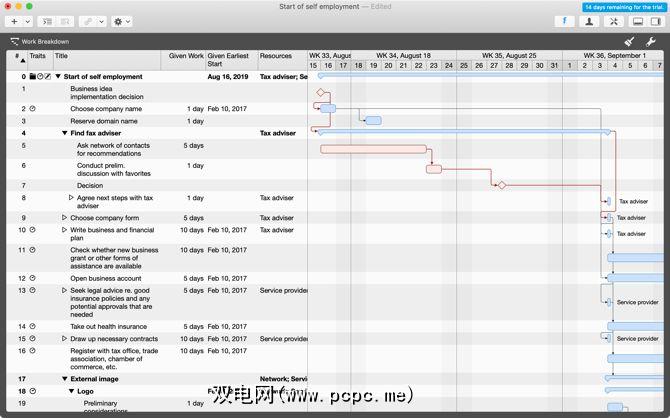
Task: Select Reserve domain name Gantt bar
Action: [x=373, y=121]
